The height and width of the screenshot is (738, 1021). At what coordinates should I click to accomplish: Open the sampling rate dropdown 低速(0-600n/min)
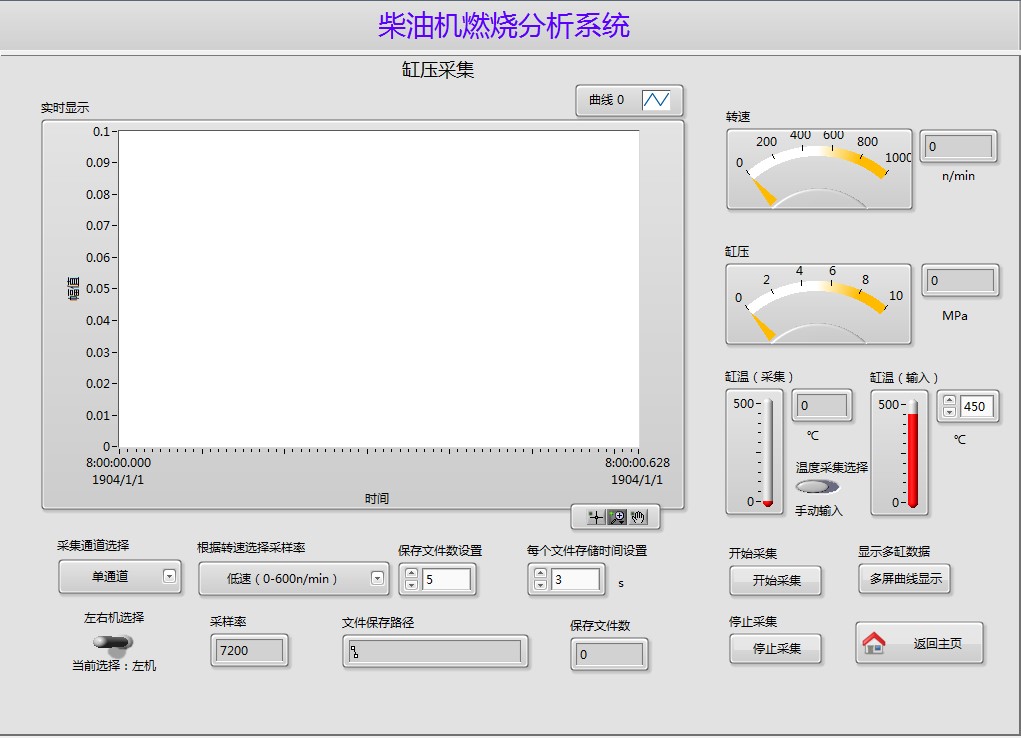point(294,578)
